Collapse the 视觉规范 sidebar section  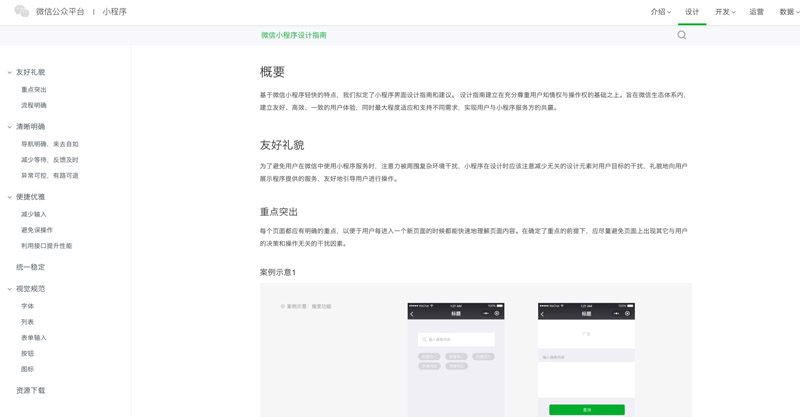point(9,289)
